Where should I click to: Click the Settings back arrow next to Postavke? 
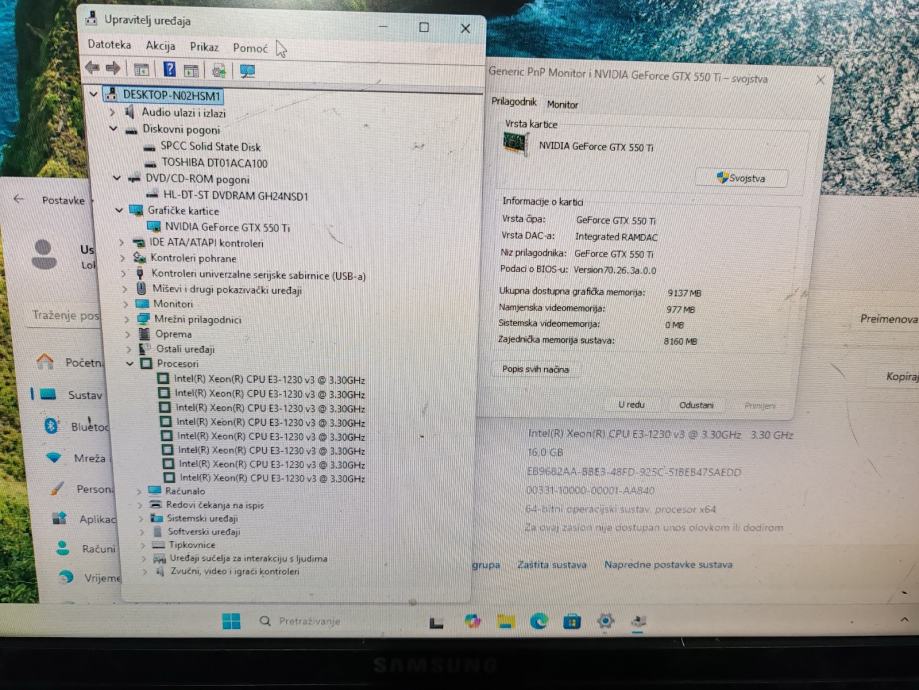(19, 199)
